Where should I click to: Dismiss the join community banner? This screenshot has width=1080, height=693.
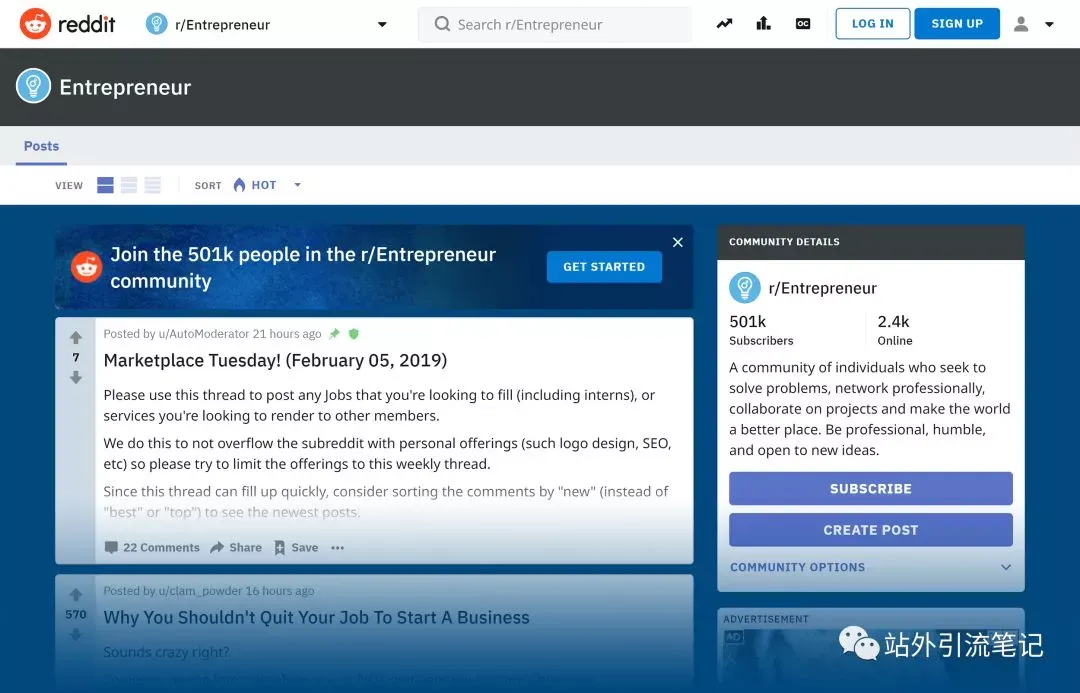click(x=678, y=242)
